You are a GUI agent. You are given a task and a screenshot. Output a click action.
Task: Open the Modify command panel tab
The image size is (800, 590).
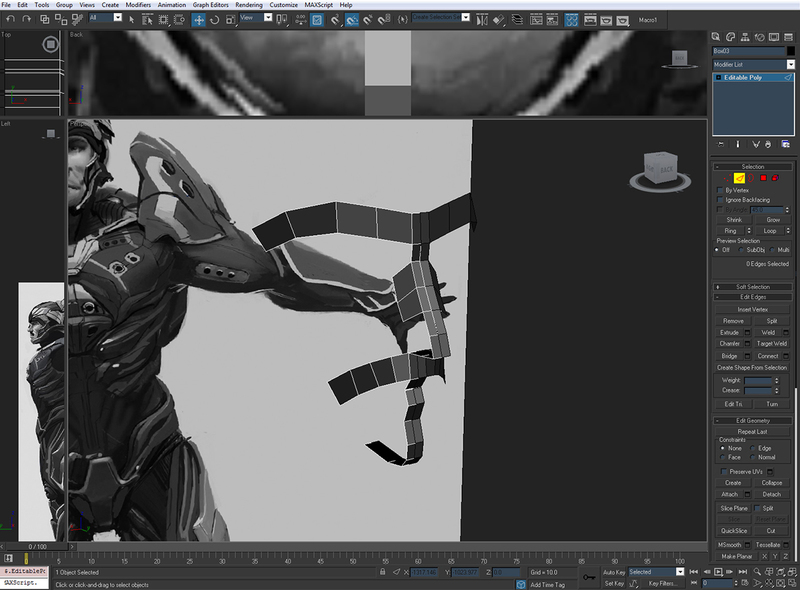click(x=731, y=37)
